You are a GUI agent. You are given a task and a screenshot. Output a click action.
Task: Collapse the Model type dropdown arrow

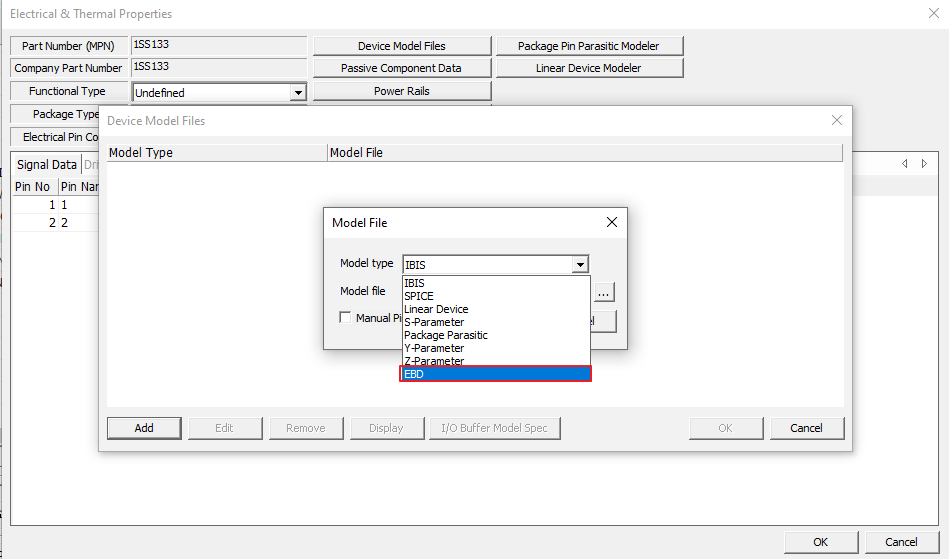pyautogui.click(x=580, y=265)
